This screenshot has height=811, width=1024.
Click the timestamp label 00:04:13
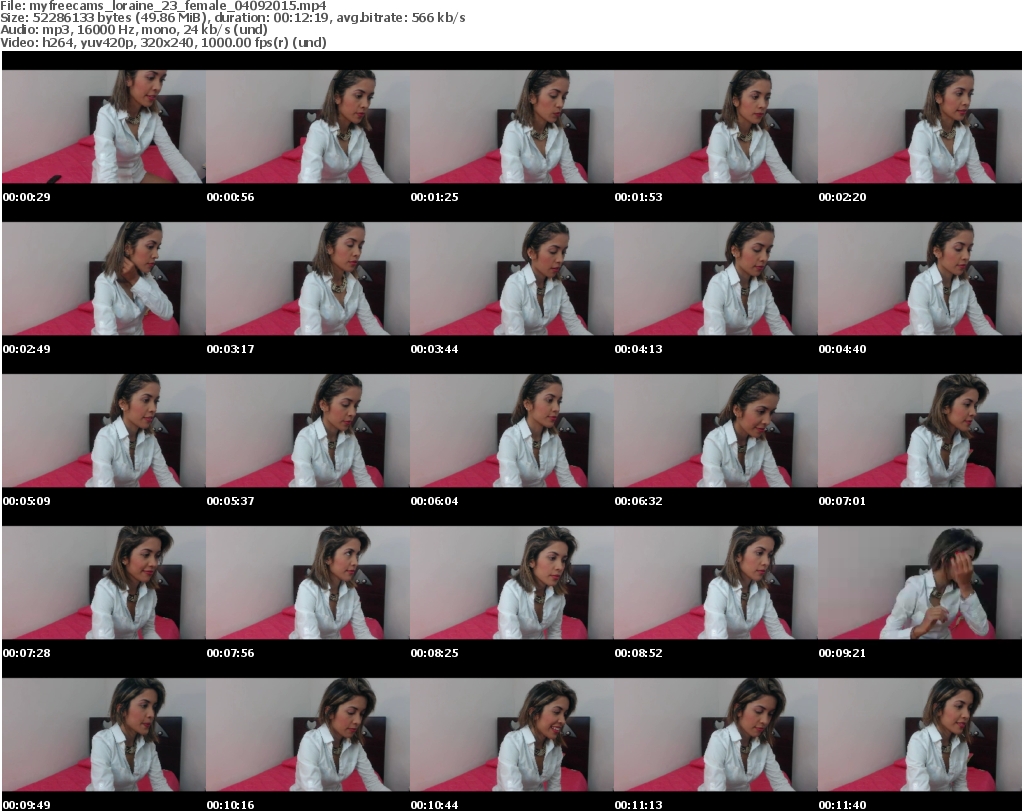[639, 349]
